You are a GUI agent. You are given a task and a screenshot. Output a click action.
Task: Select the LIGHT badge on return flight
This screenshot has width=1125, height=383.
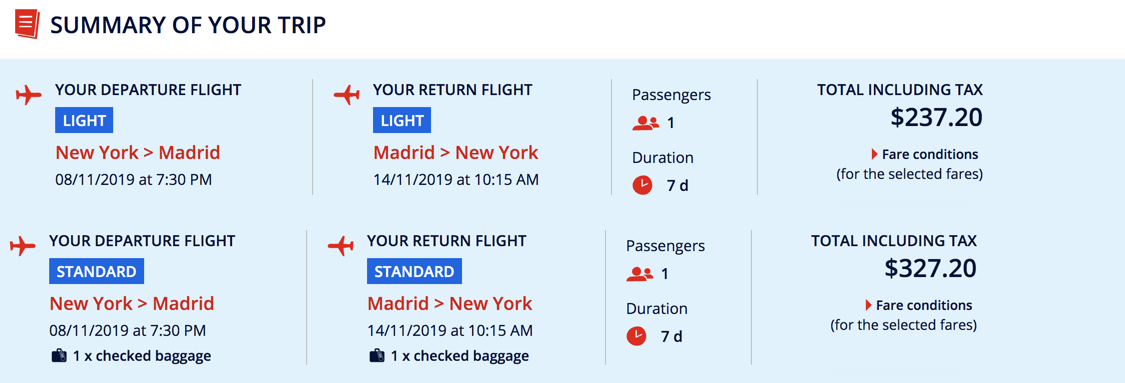point(402,120)
